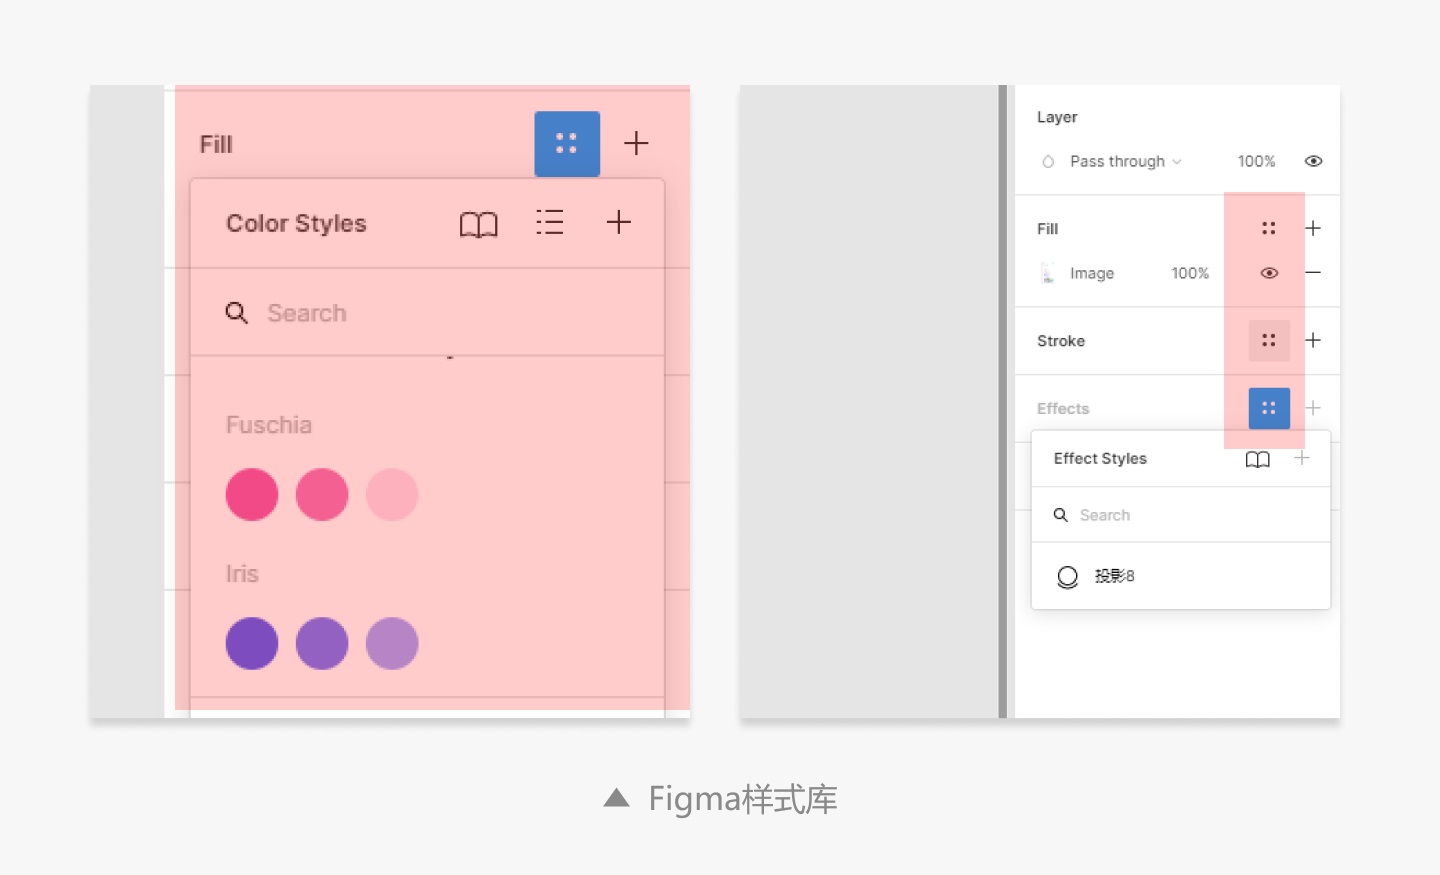Select the darkest Fuschia color swatch
Image resolution: width=1440 pixels, height=875 pixels.
[251, 493]
